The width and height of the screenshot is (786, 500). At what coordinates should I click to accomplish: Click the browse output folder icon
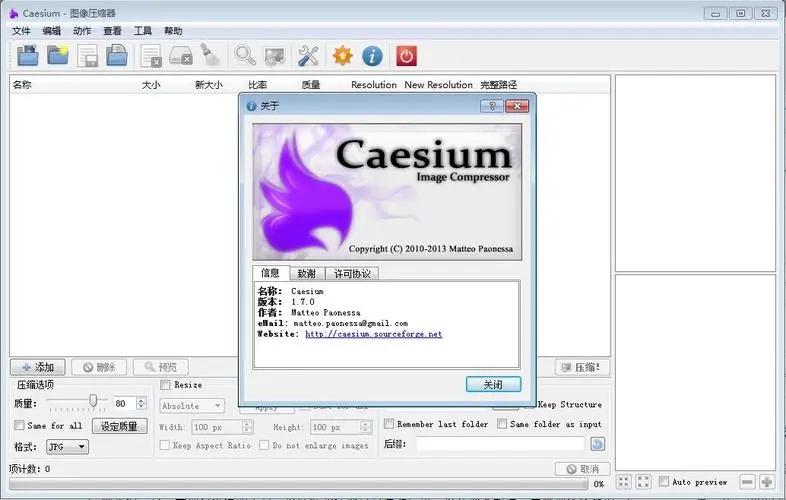(x=598, y=444)
